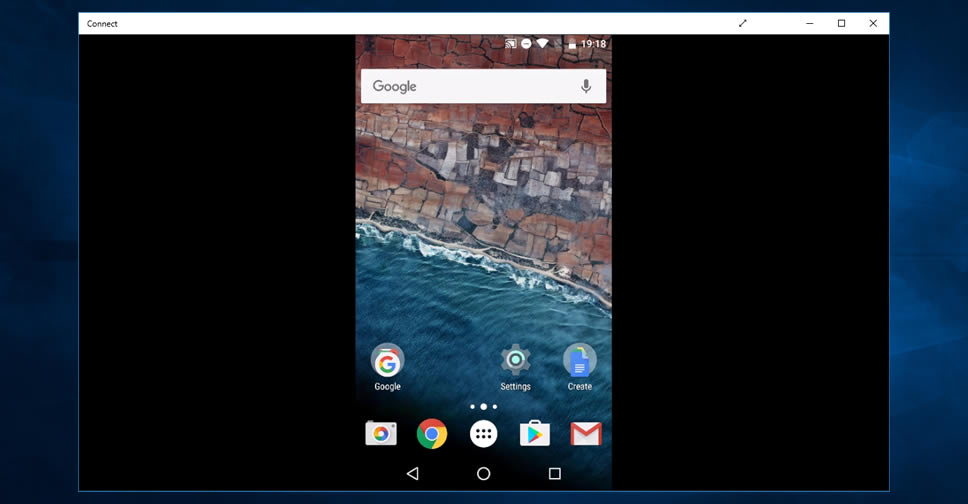
Task: Tap the battery status icon
Action: pyautogui.click(x=572, y=44)
